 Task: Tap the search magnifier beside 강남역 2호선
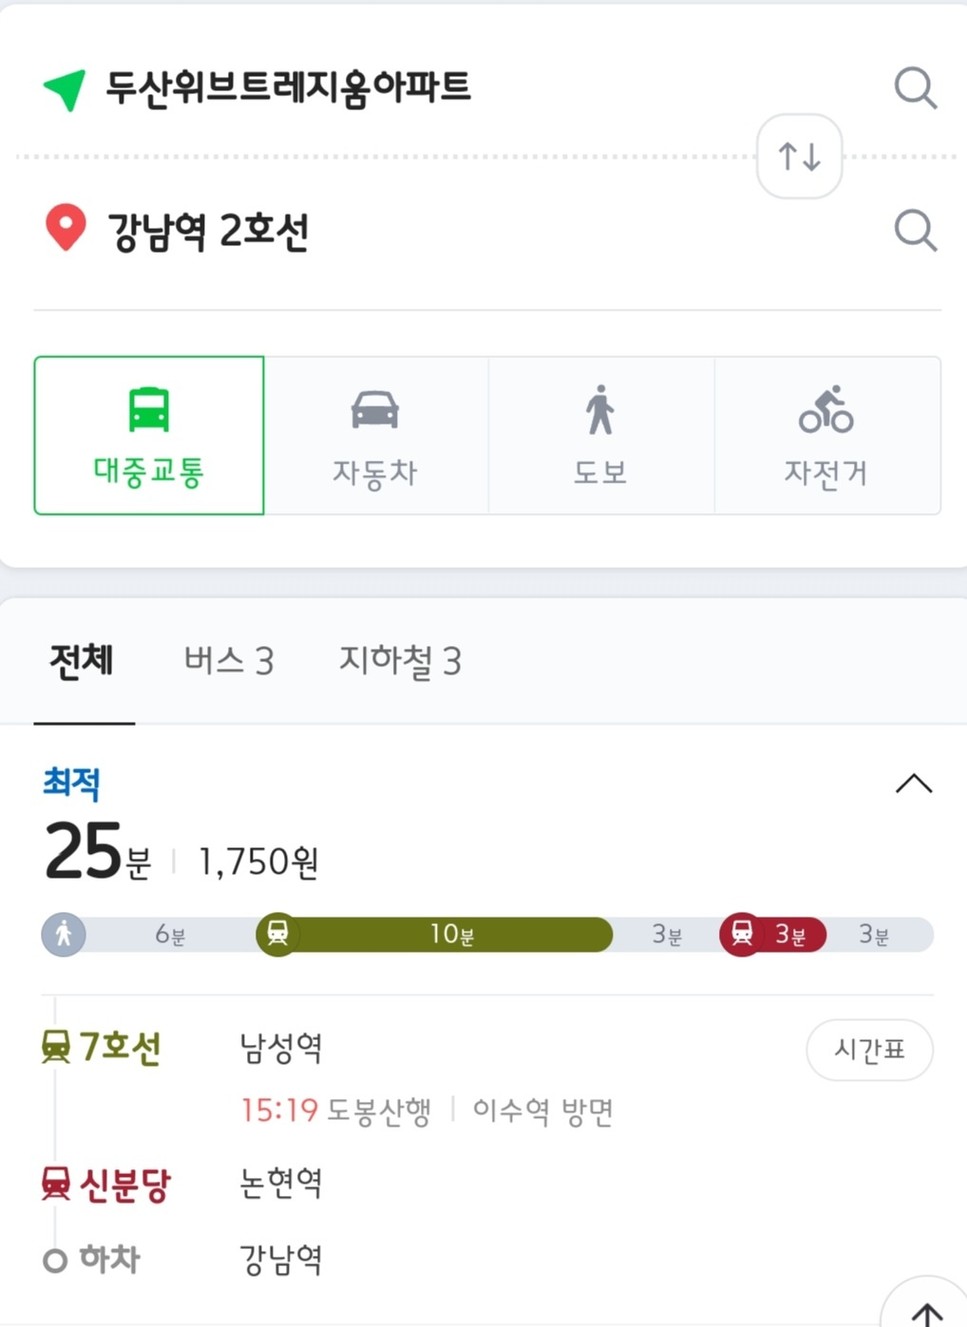pos(915,230)
